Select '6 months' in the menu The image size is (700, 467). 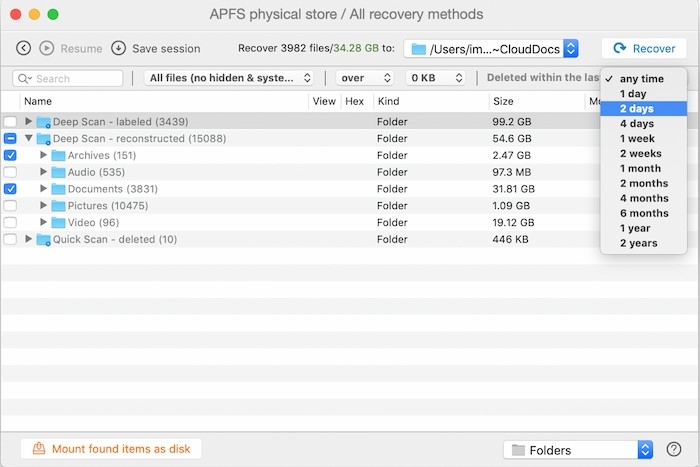click(x=643, y=213)
